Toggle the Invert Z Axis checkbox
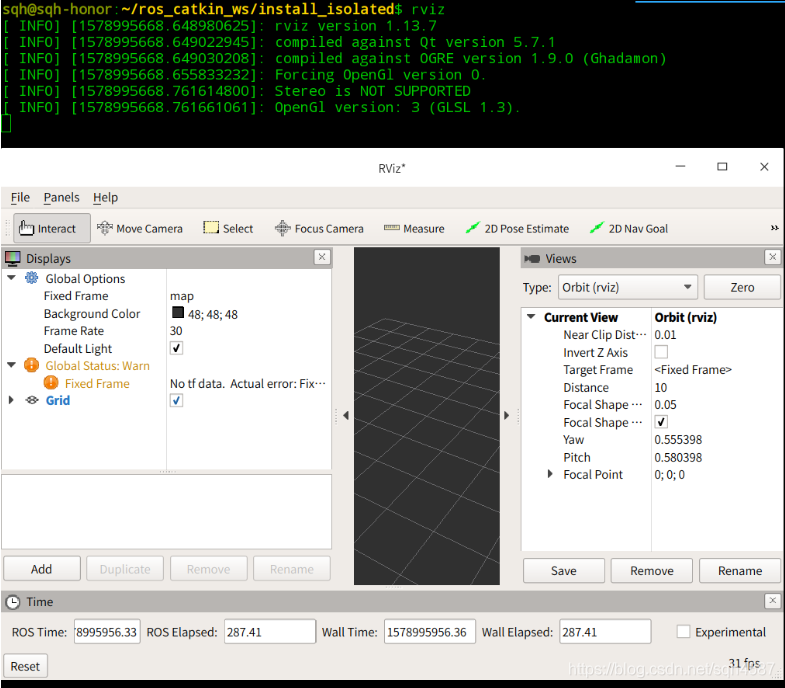The image size is (785, 688). 661,352
